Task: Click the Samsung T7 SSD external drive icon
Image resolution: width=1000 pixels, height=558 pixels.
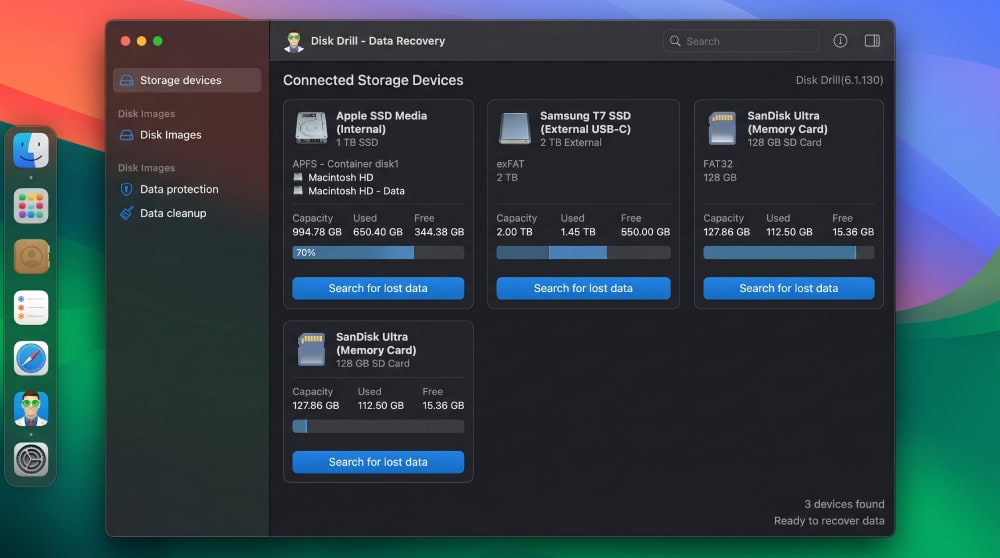Action: click(x=515, y=128)
